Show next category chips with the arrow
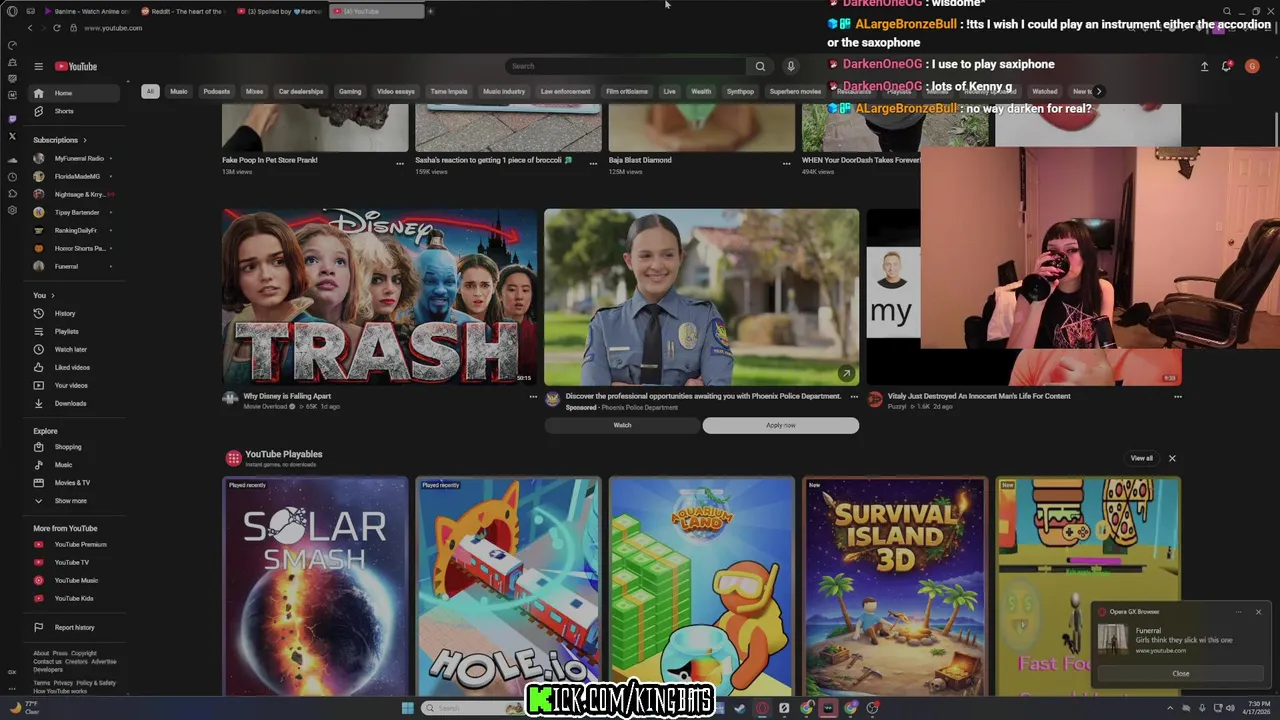Viewport: 1280px width, 720px height. (x=1098, y=91)
